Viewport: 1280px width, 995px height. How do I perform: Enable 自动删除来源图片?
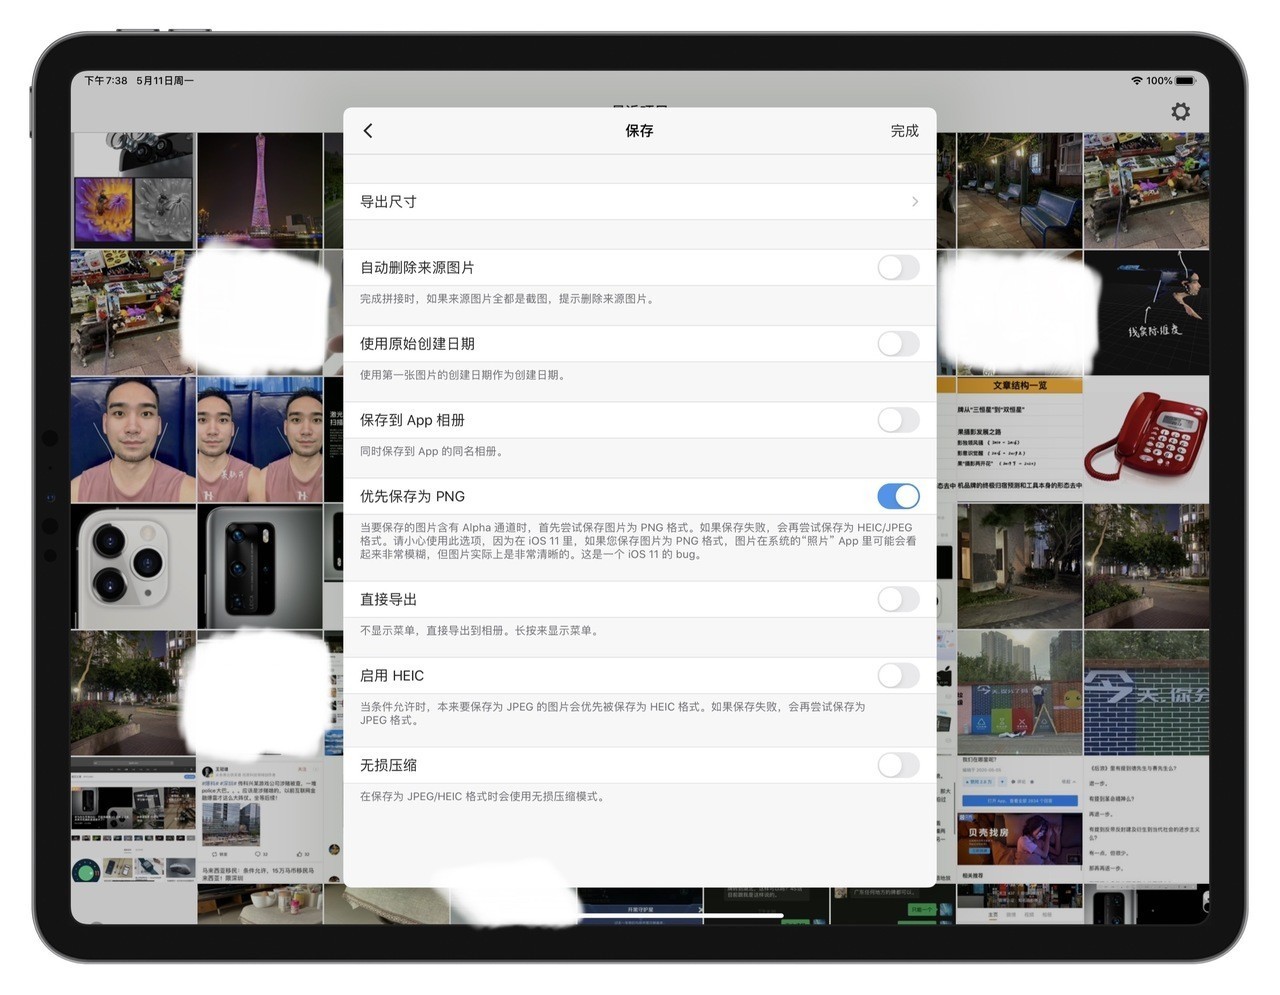[898, 267]
